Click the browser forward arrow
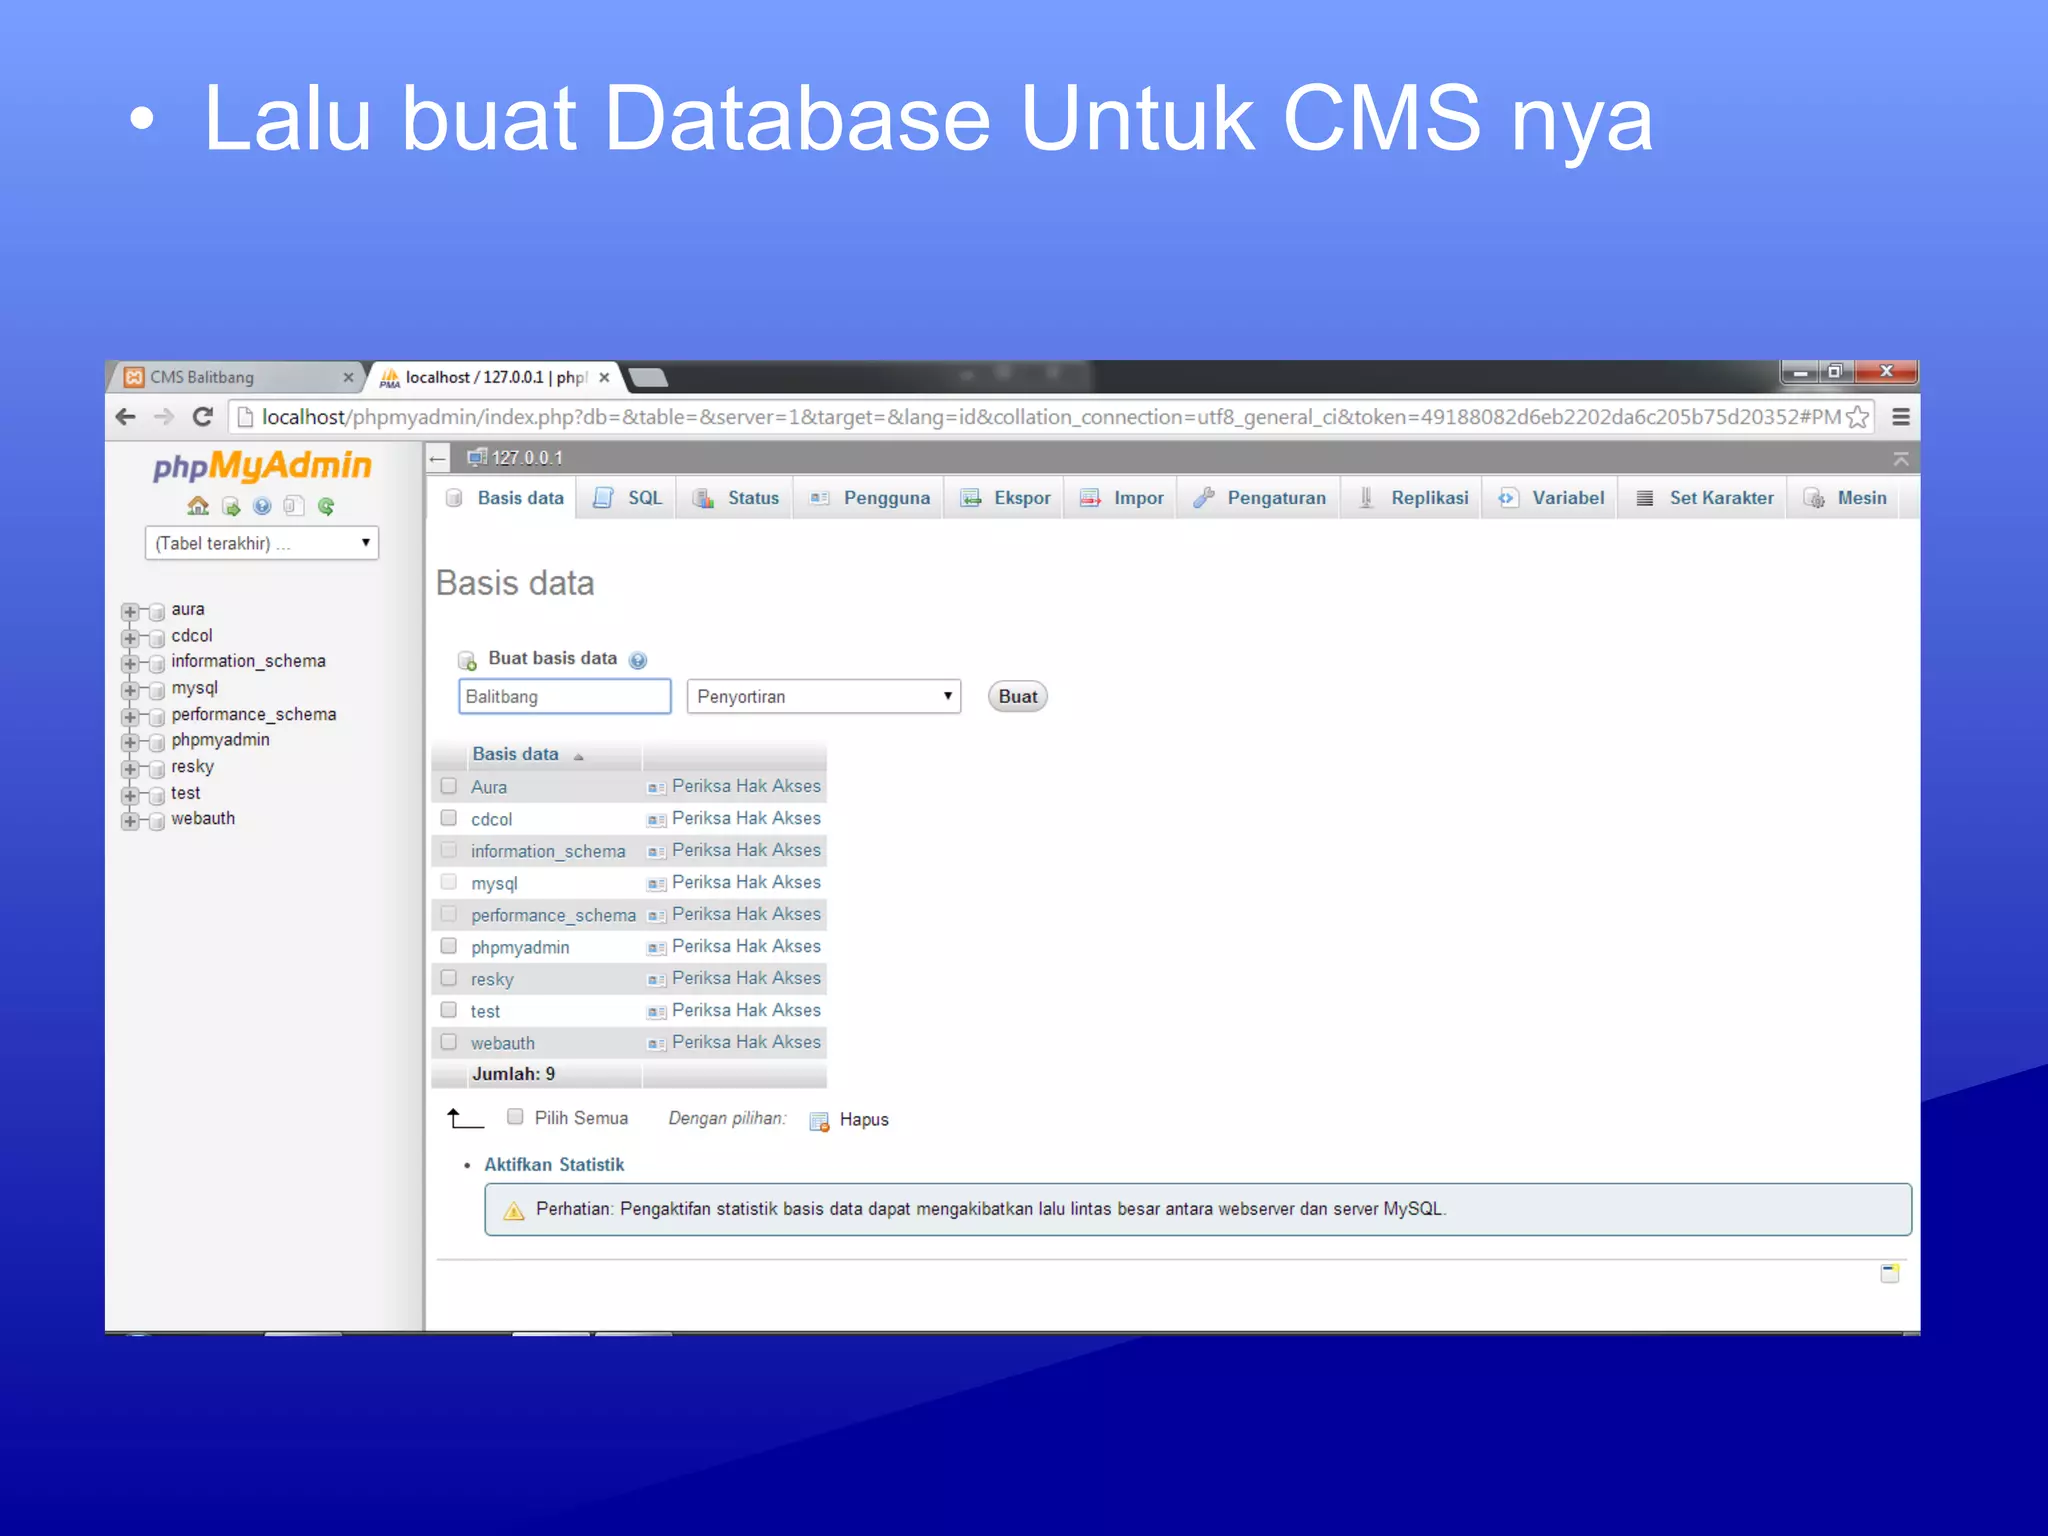Viewport: 2048px width, 1536px height. [x=164, y=417]
